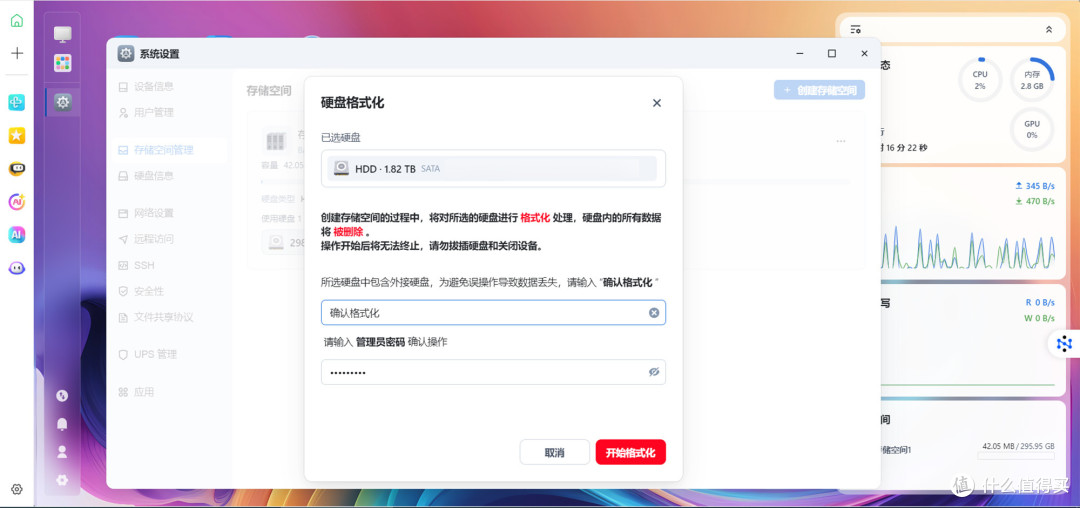
Task: Click the globe icon in dock
Action: 62,396
